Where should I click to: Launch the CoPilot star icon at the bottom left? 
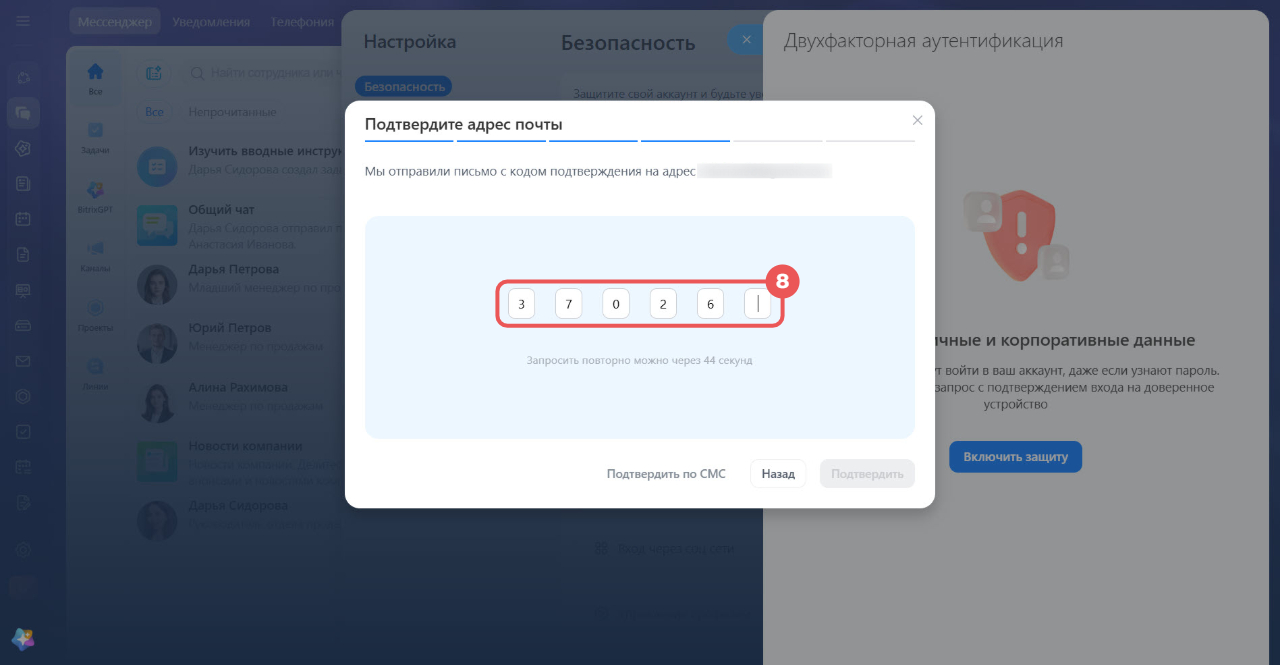pos(23,639)
